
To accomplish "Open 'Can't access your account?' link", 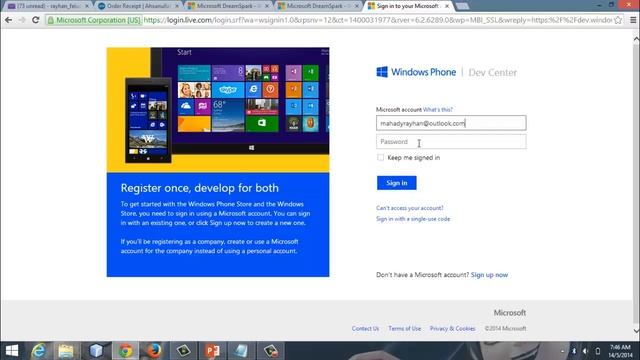I will [x=409, y=208].
